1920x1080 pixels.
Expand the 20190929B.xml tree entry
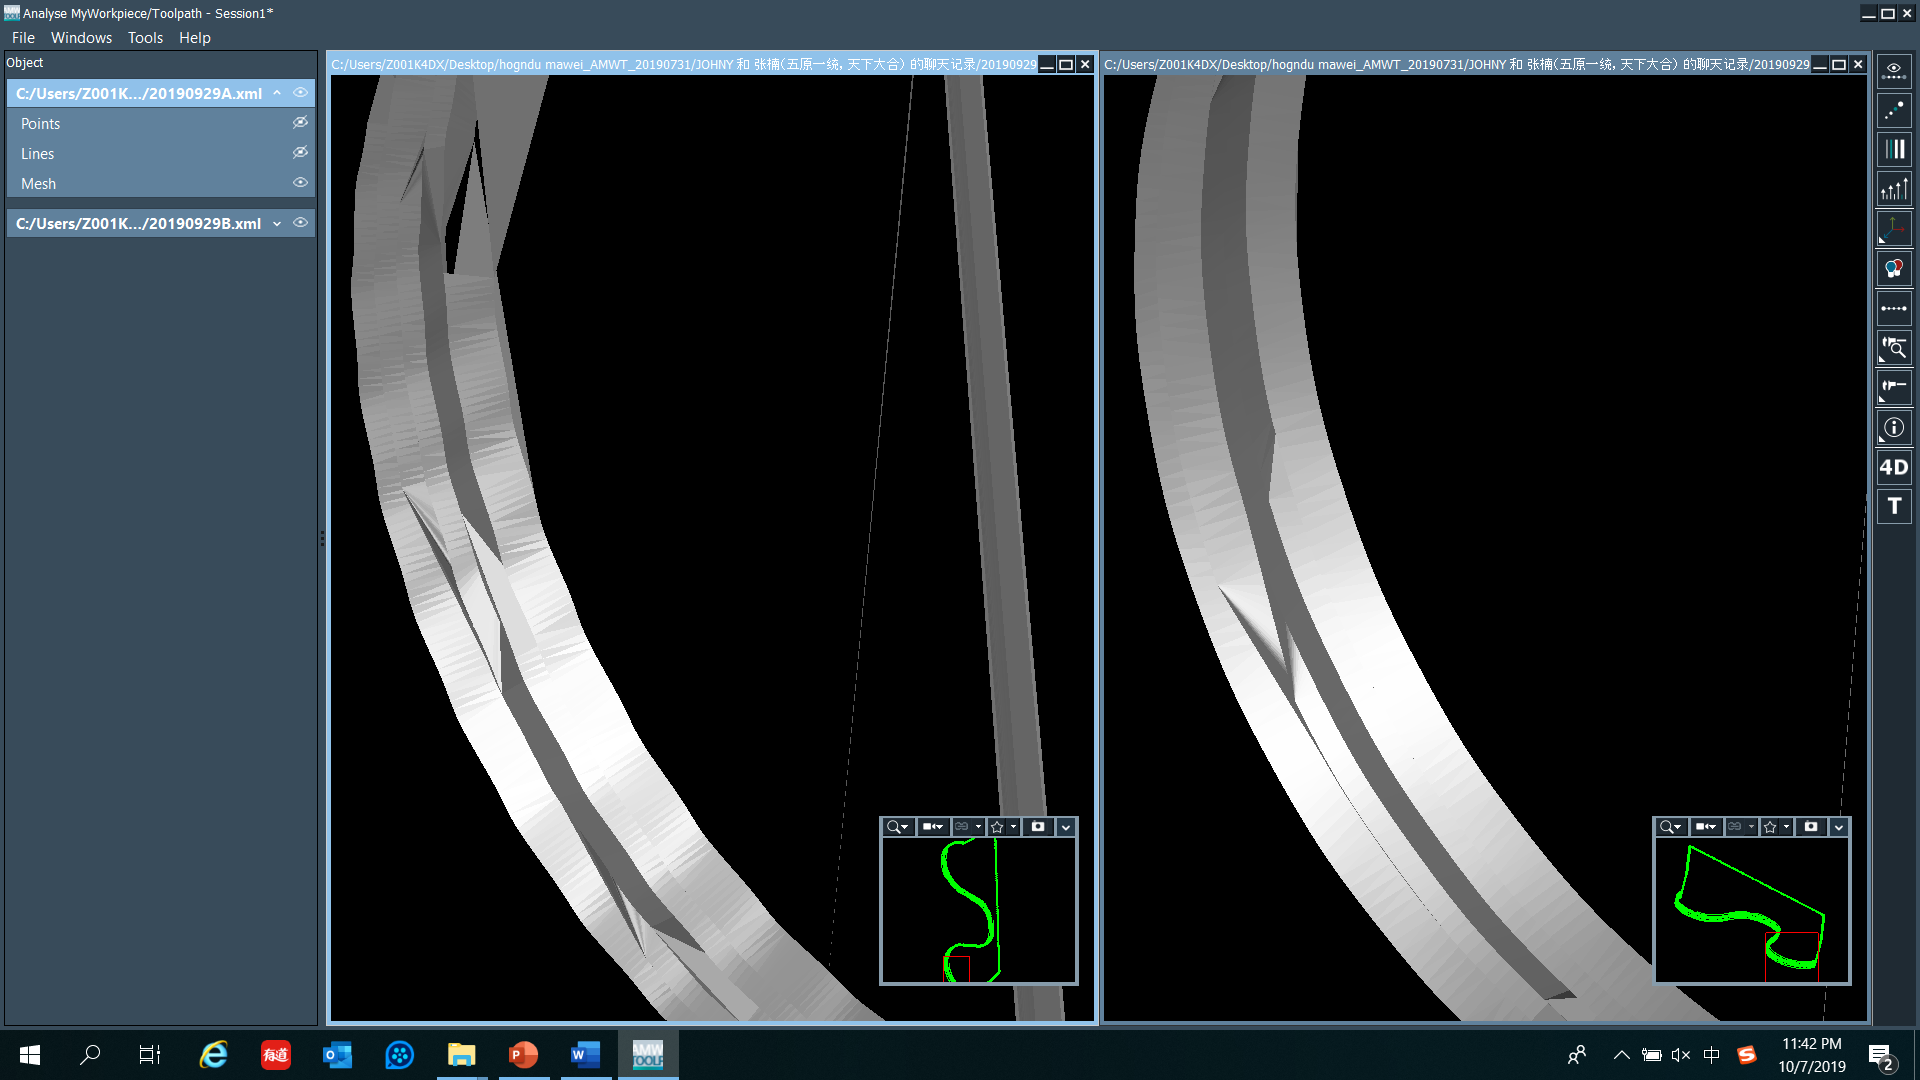click(x=276, y=223)
